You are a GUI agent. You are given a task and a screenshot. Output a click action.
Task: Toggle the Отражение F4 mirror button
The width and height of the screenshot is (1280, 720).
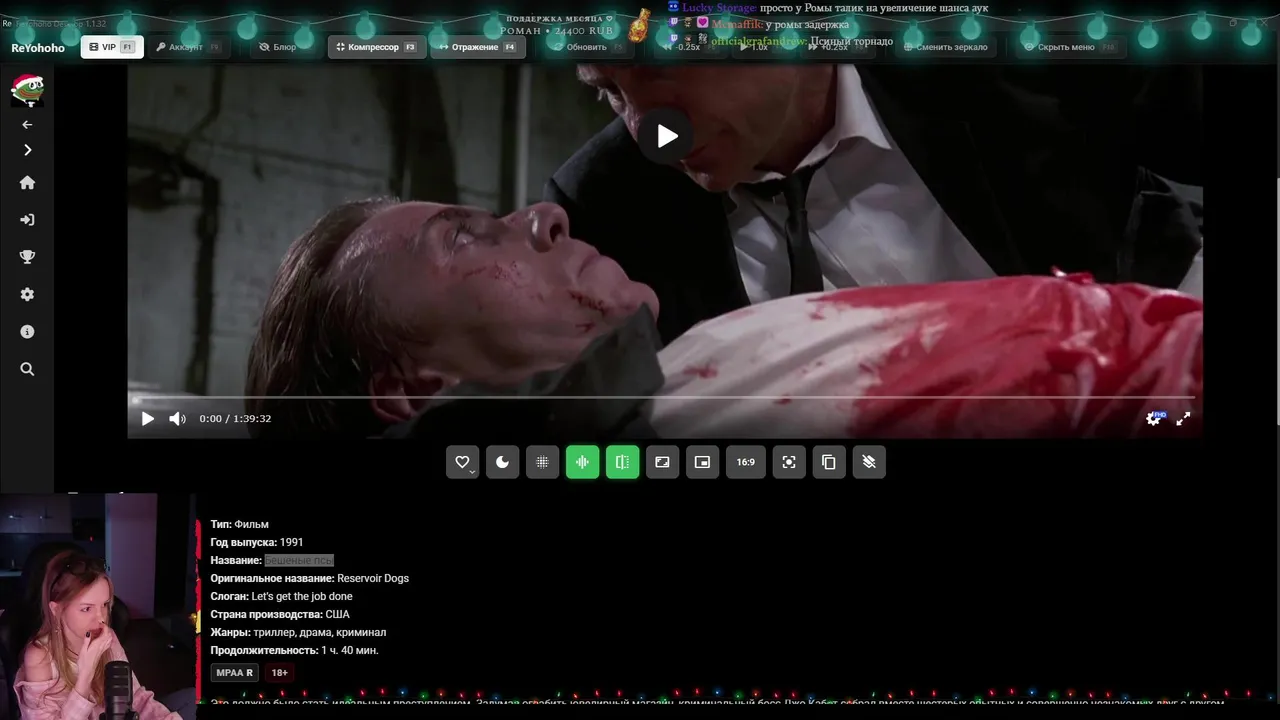click(x=478, y=47)
